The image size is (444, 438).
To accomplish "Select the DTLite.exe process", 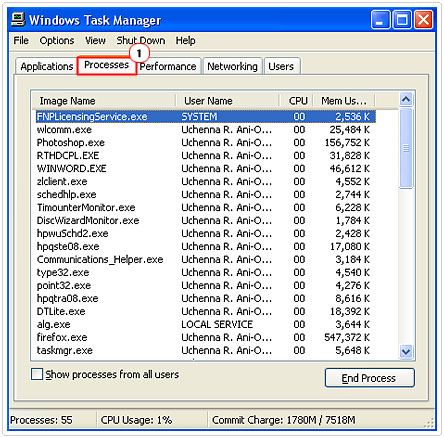I will click(x=206, y=312).
